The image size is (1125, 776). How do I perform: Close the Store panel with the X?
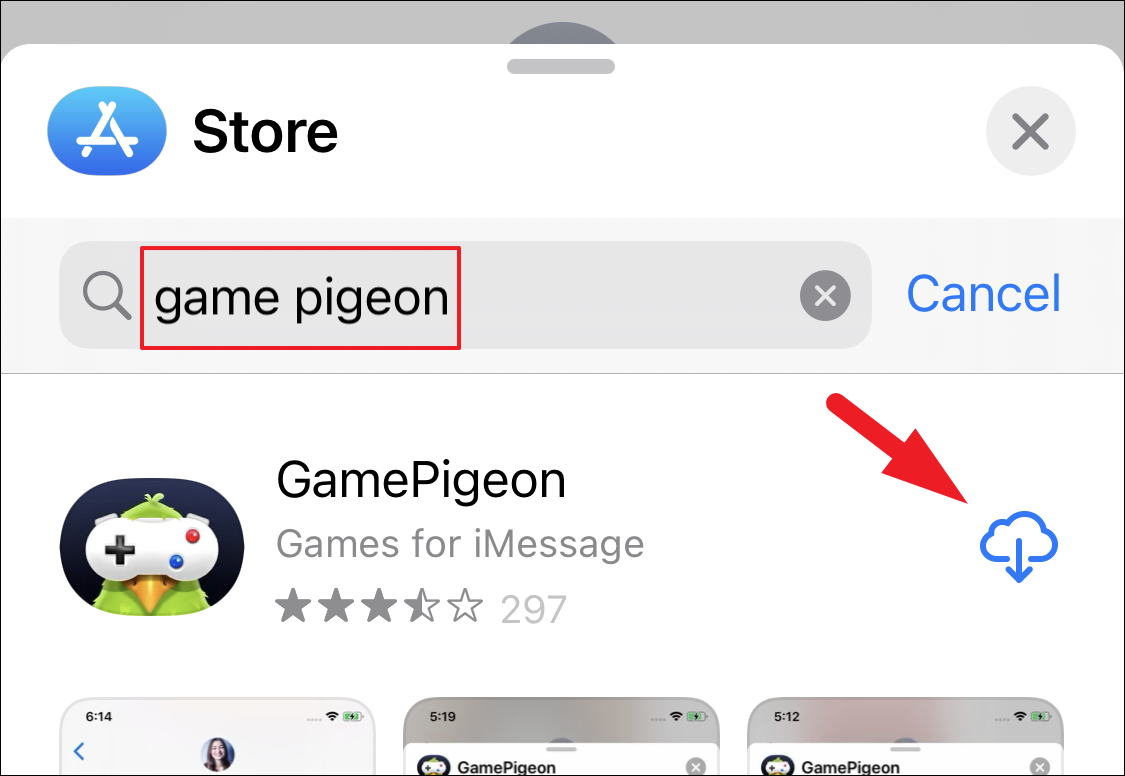pos(1030,131)
